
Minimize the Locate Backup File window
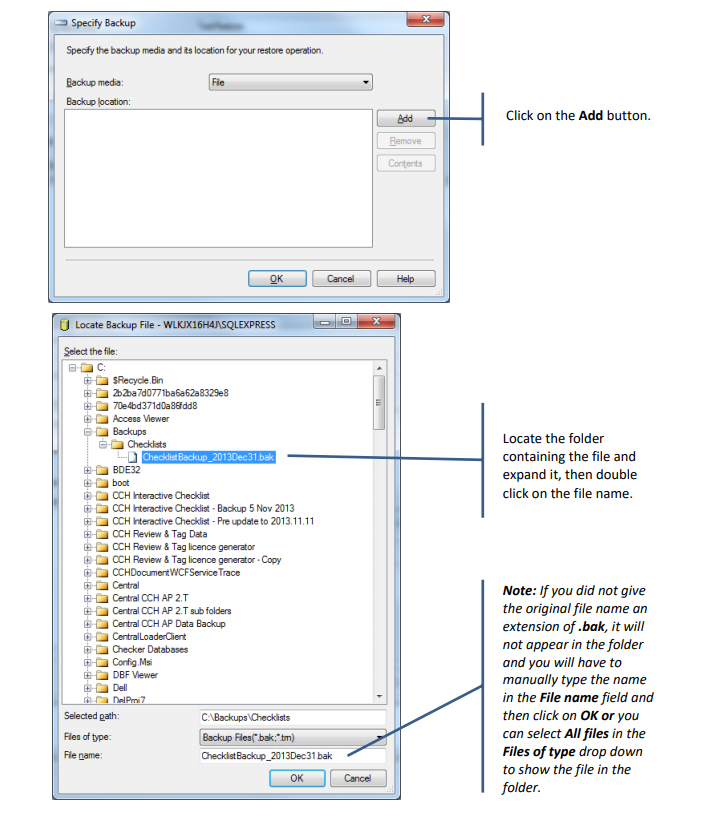324,321
